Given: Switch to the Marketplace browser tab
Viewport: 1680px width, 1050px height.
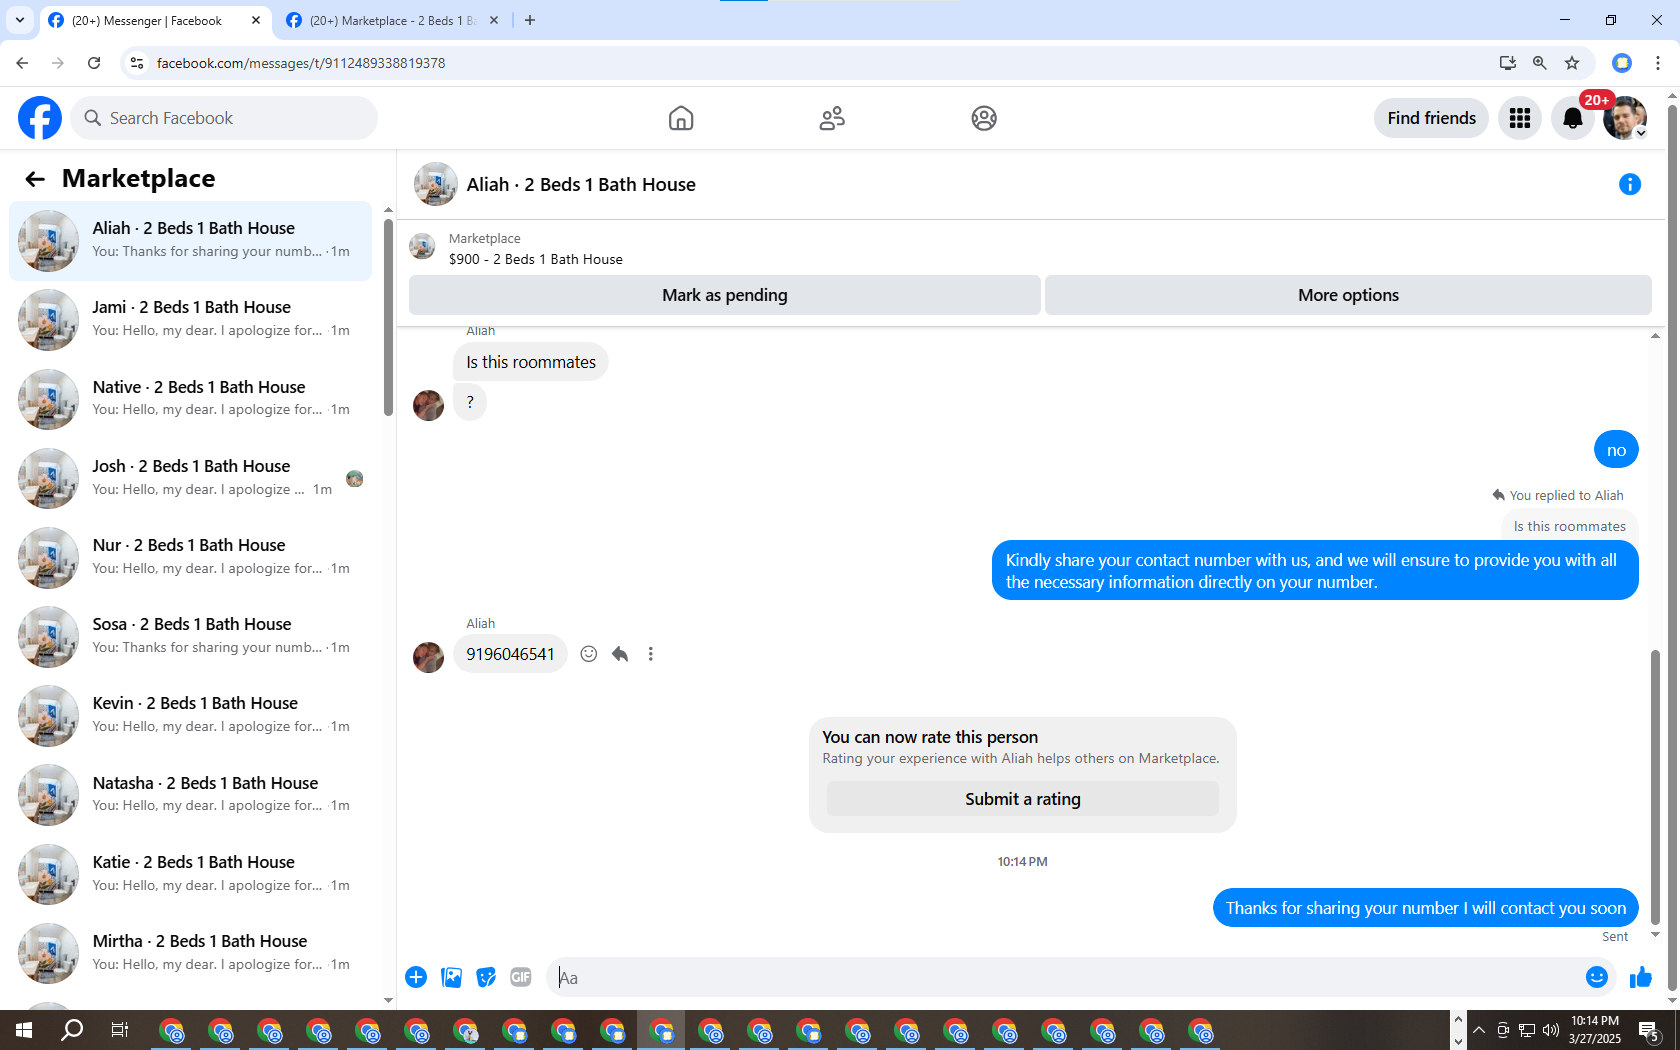Looking at the screenshot, I should (x=393, y=20).
